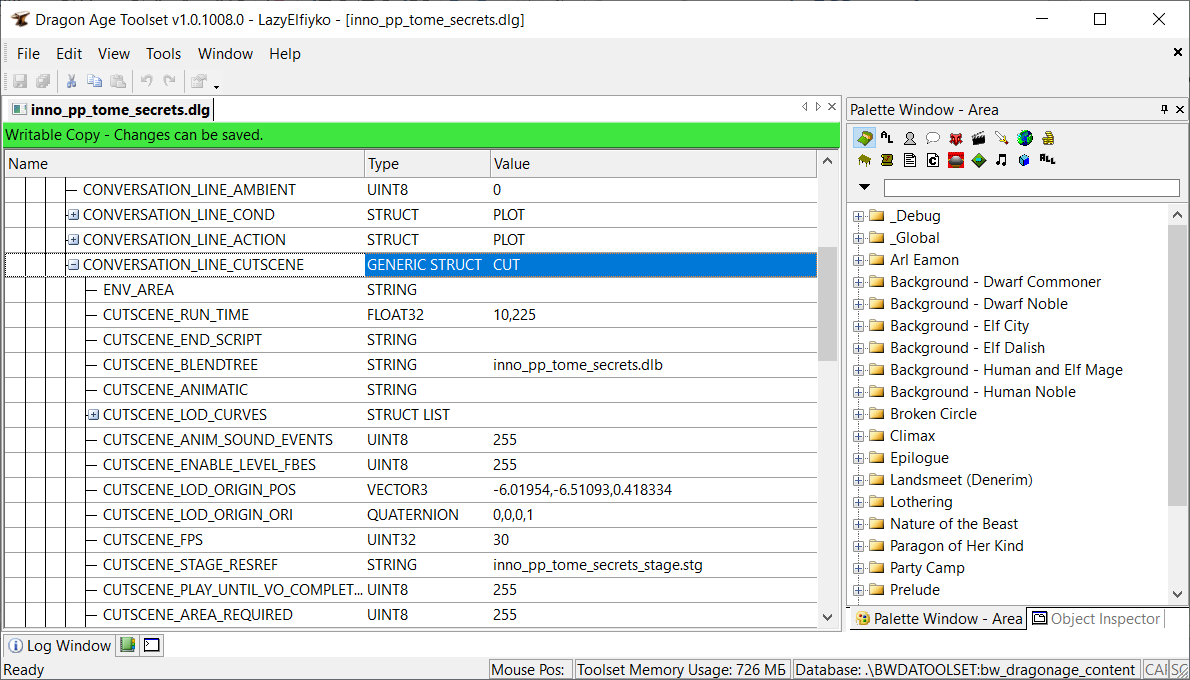Click the palette search input field

coord(1030,188)
